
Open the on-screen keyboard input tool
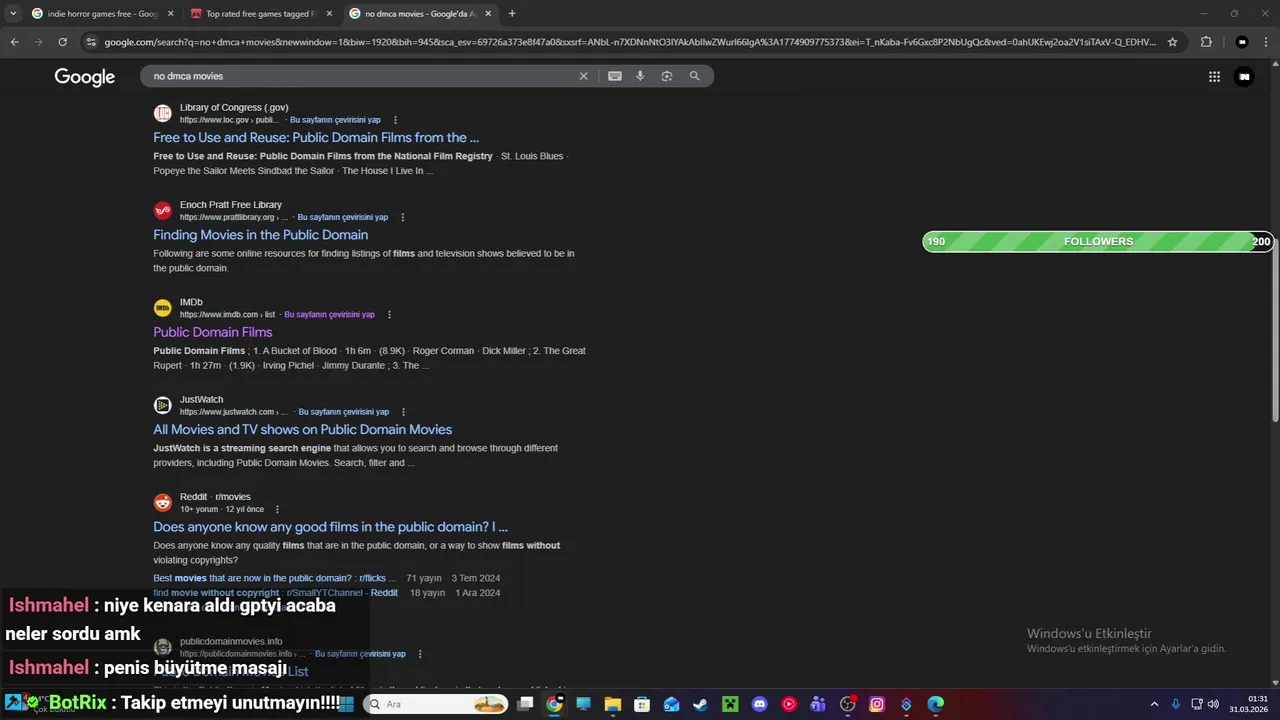coord(615,76)
